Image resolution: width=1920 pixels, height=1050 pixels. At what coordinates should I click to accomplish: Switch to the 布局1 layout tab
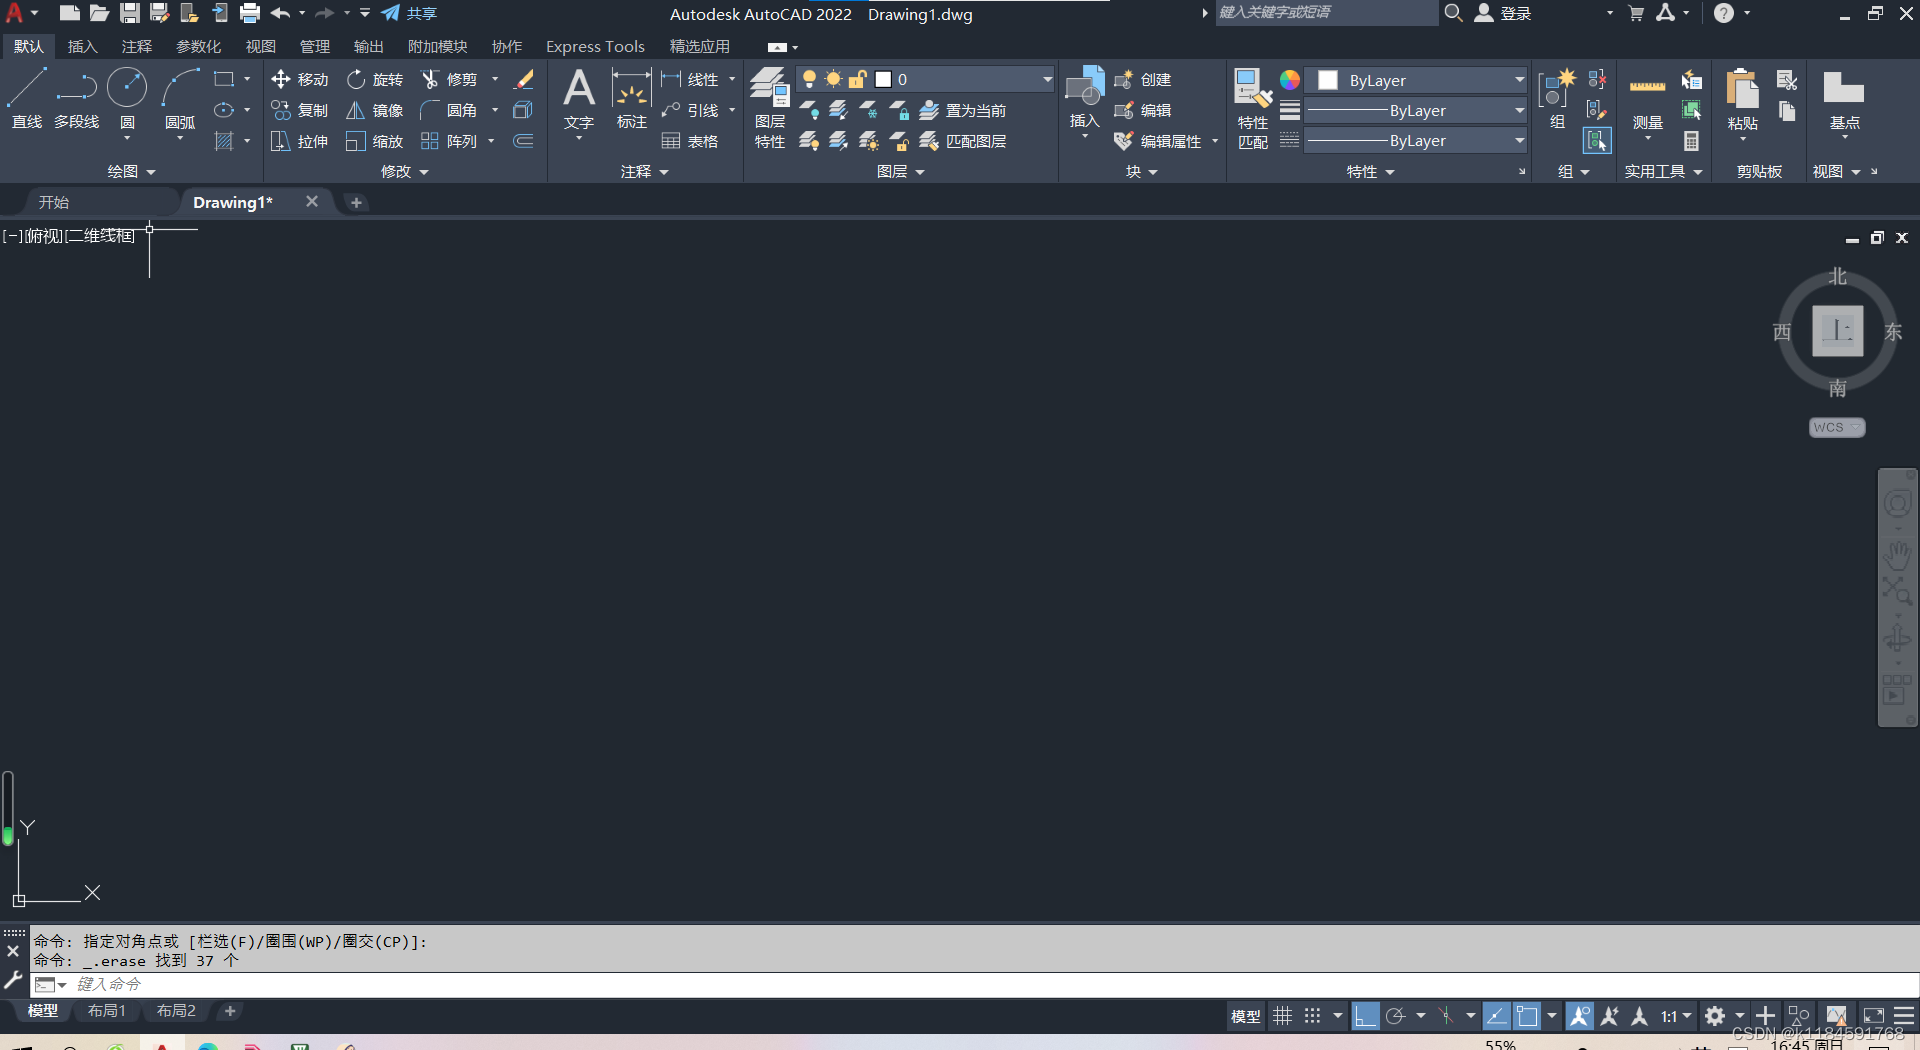pos(106,1011)
